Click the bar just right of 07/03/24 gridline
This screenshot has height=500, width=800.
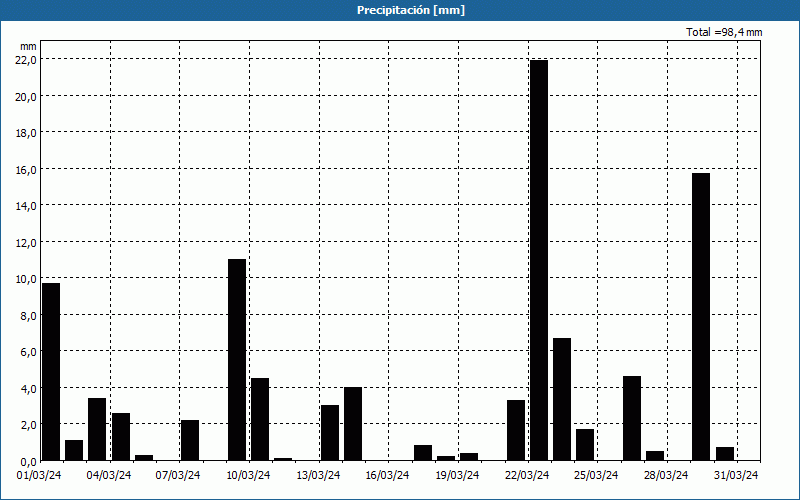pos(190,440)
